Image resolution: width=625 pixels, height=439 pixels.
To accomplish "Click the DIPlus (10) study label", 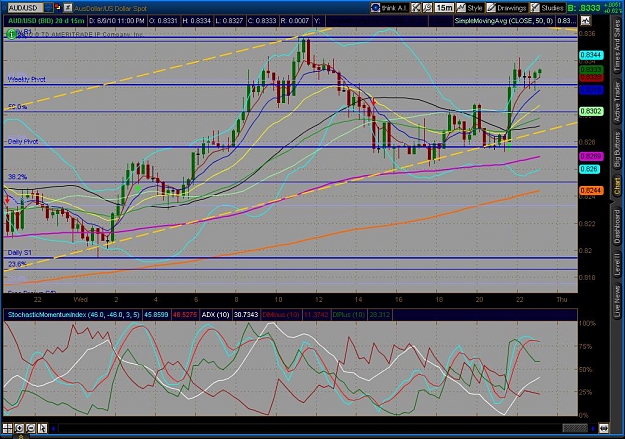I will click(x=349, y=315).
